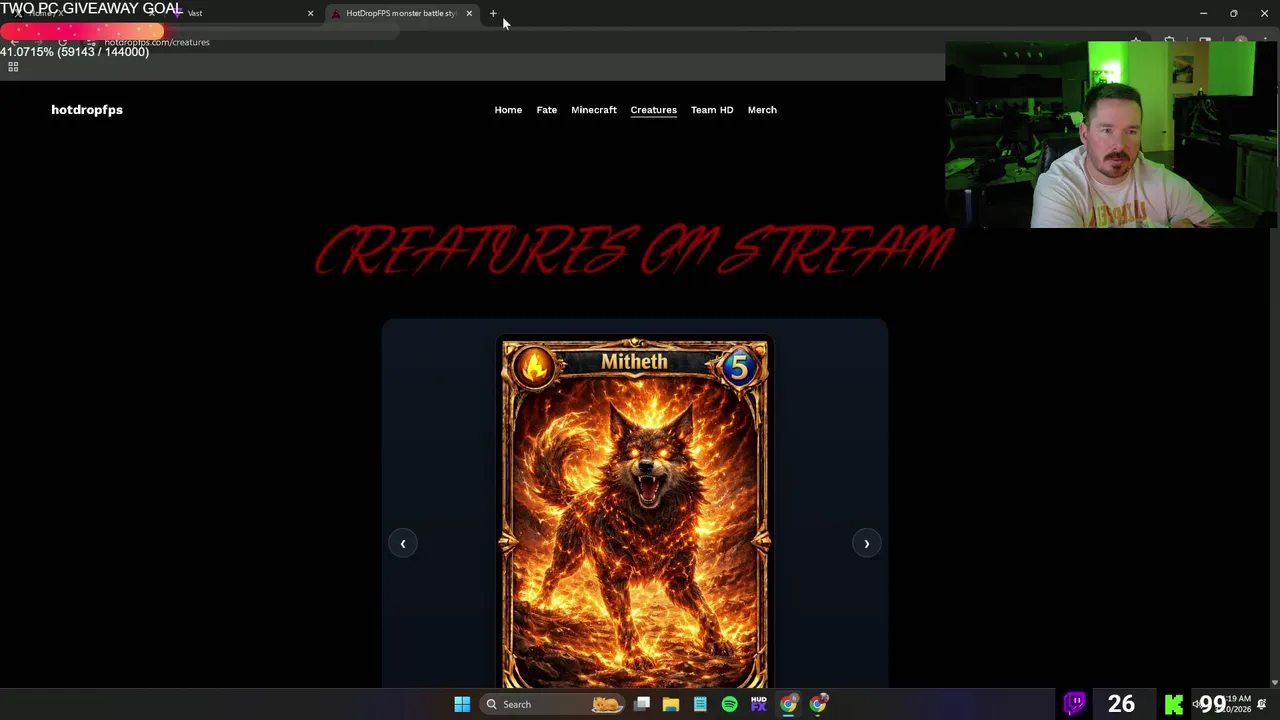This screenshot has height=720, width=1280.
Task: Close the Vast browser tab
Action: click(310, 13)
